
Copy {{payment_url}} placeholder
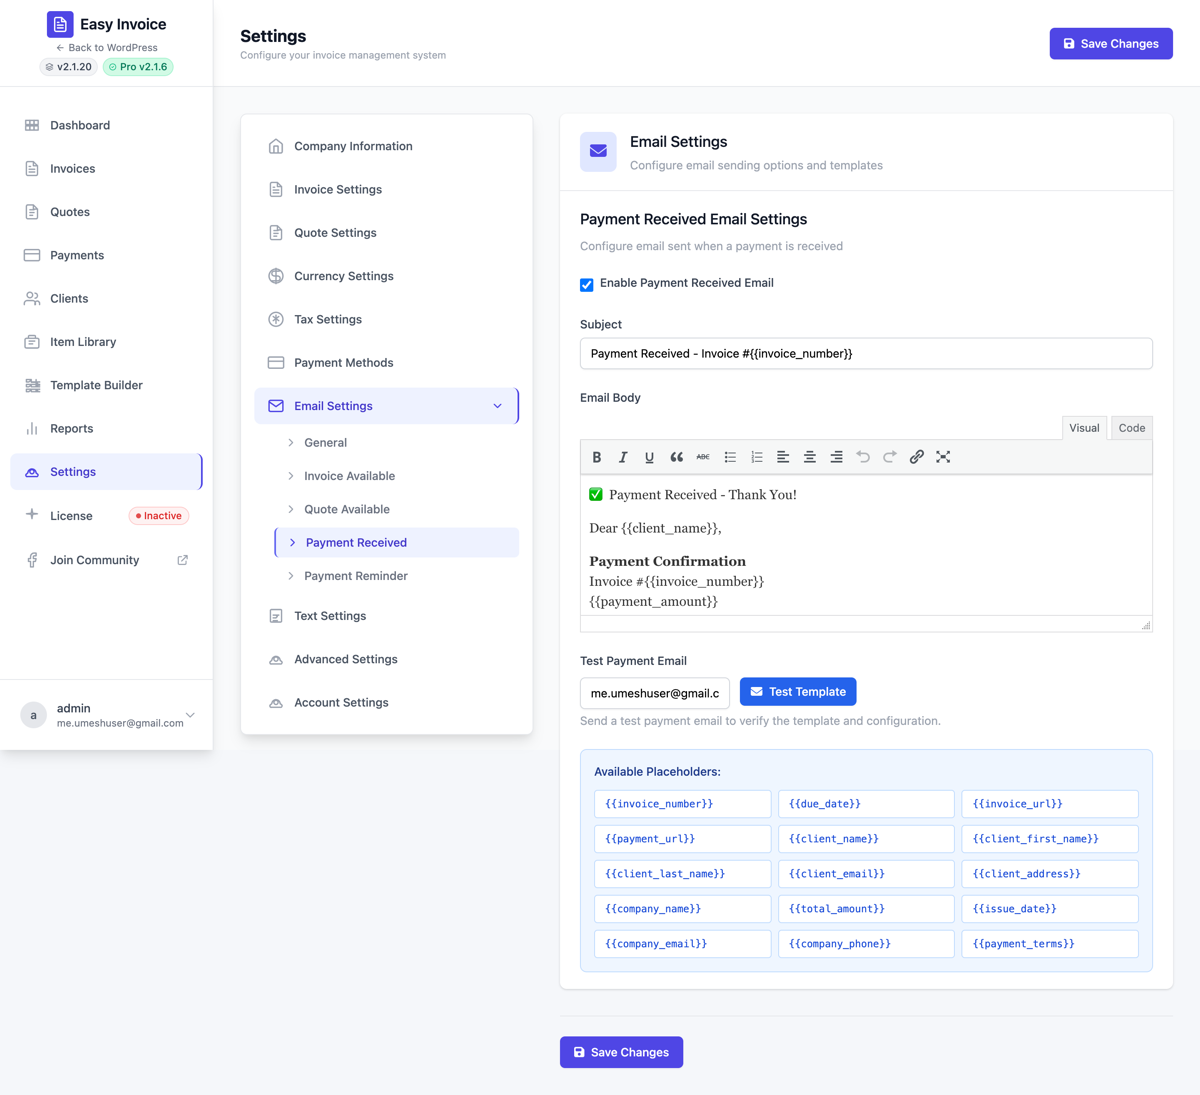click(x=682, y=839)
